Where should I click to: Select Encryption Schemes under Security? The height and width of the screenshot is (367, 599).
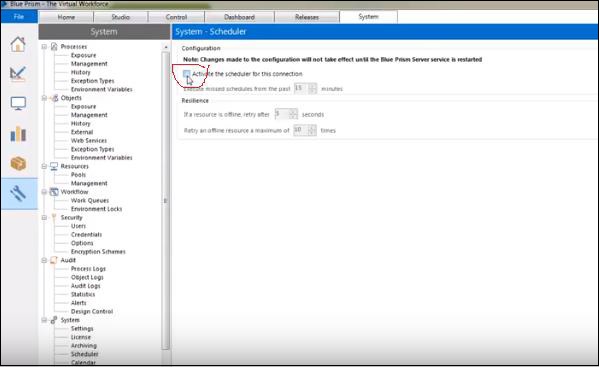(x=98, y=251)
